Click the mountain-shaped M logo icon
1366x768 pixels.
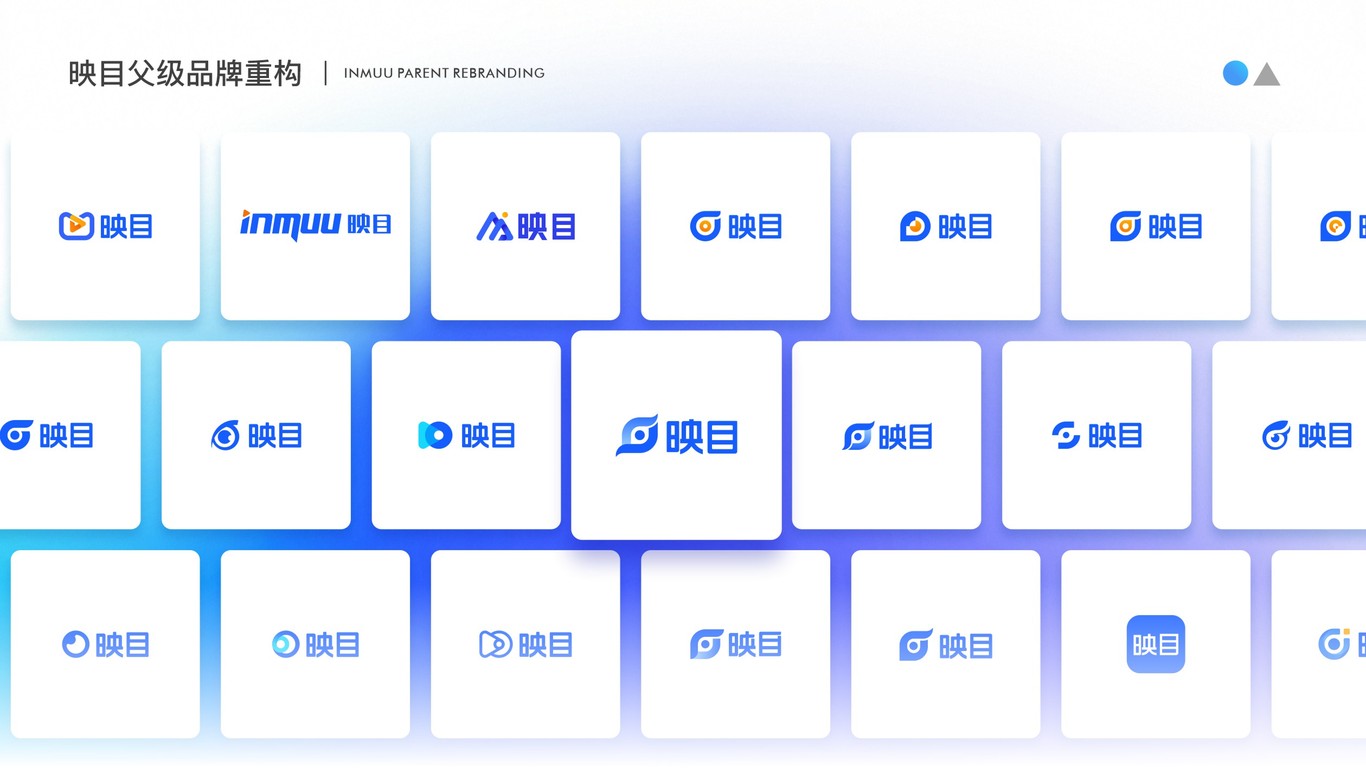[x=494, y=227]
